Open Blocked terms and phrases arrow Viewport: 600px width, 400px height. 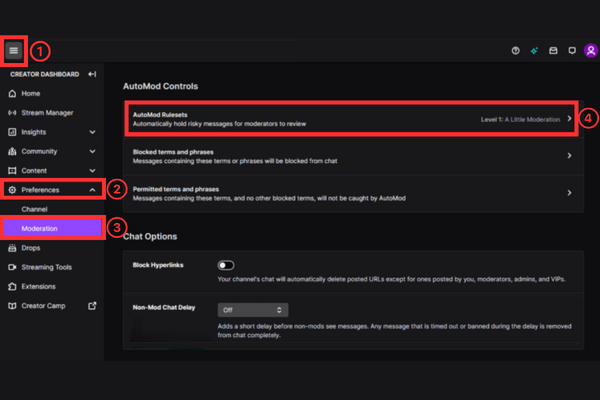click(x=569, y=156)
